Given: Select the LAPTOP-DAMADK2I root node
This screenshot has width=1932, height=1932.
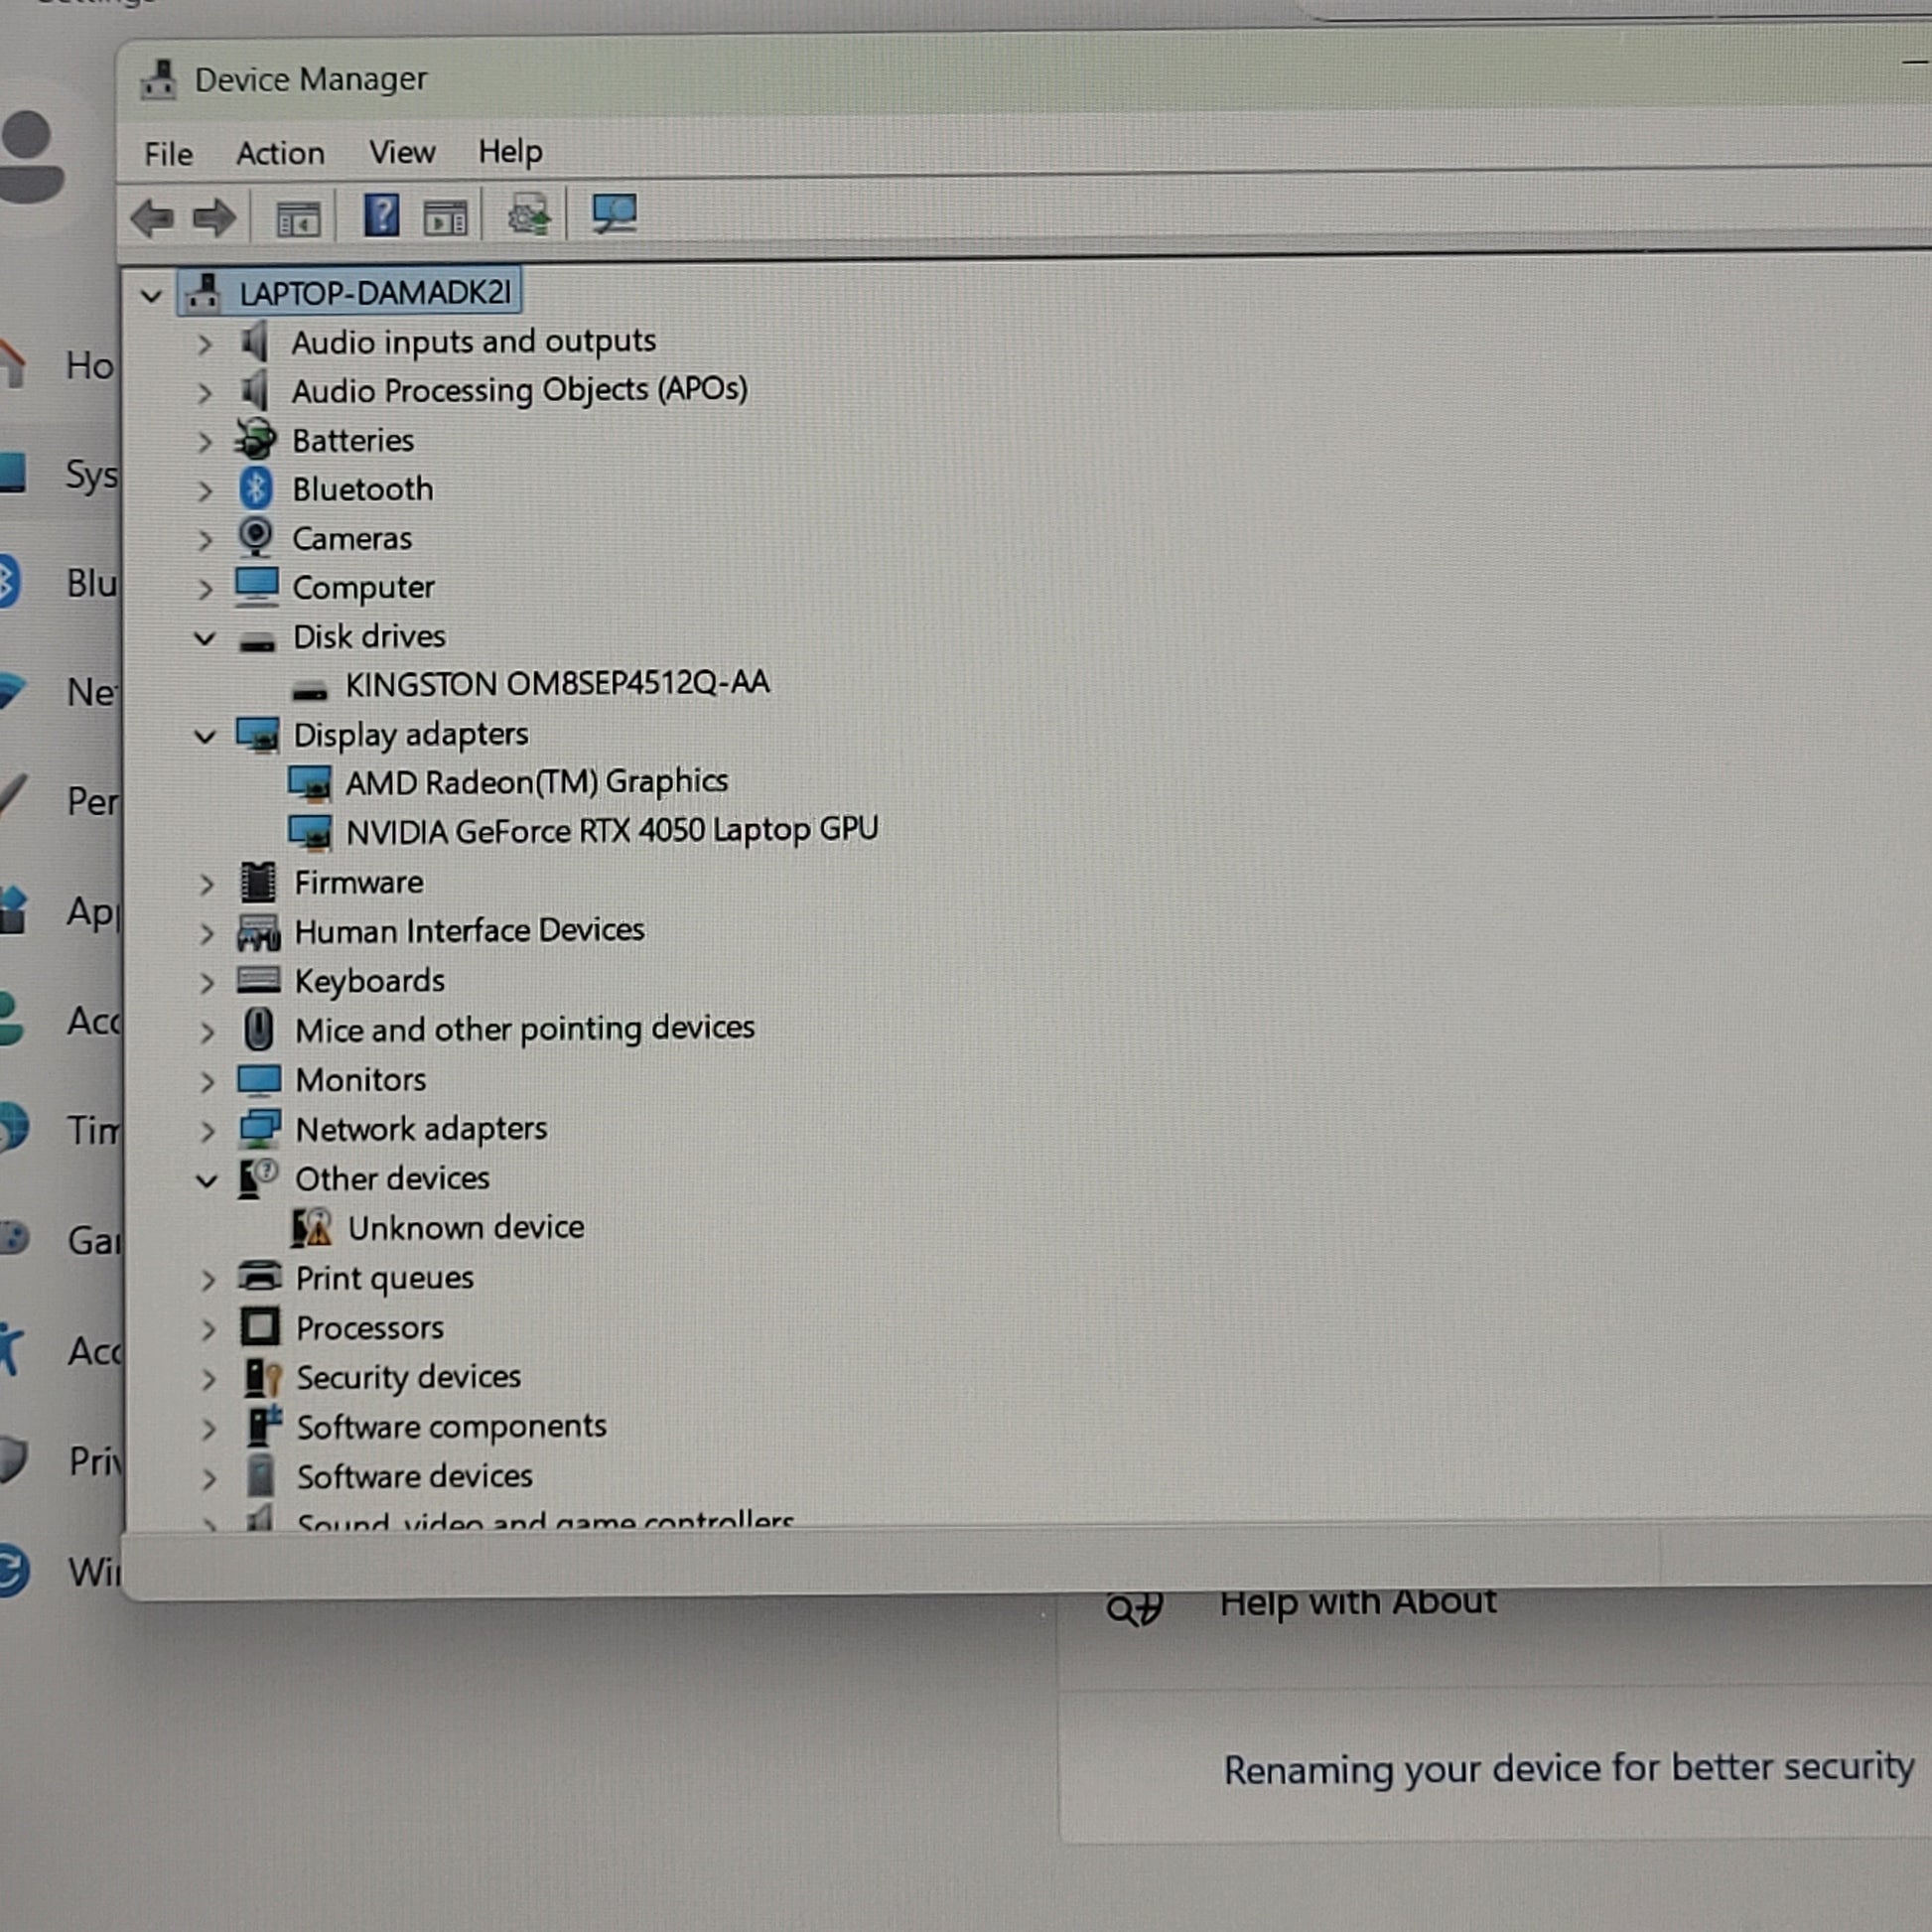Looking at the screenshot, I should [x=349, y=292].
